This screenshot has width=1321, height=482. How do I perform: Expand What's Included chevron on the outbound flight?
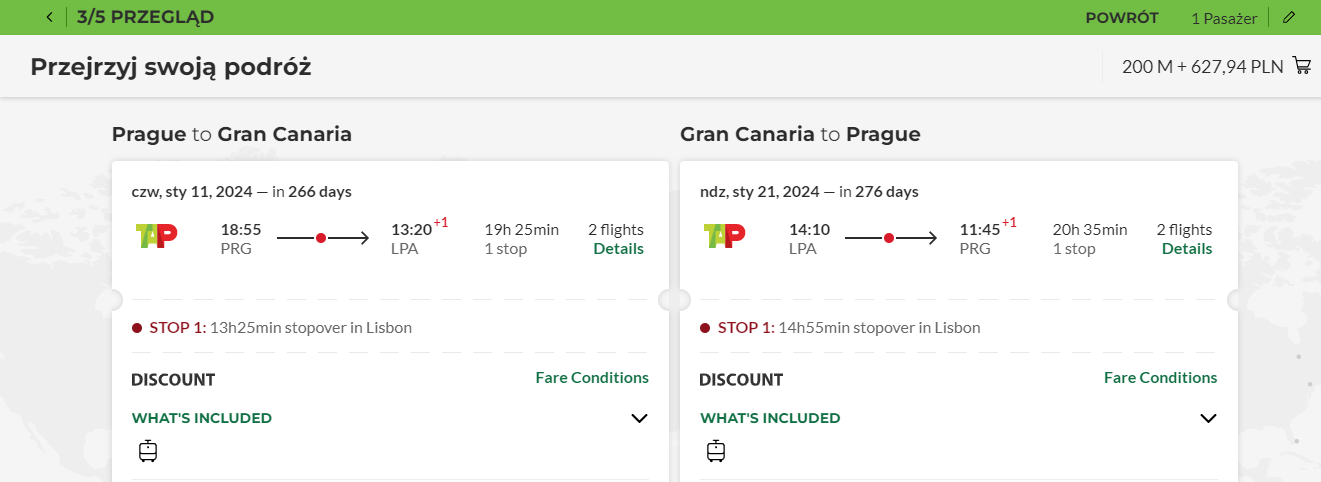[640, 418]
